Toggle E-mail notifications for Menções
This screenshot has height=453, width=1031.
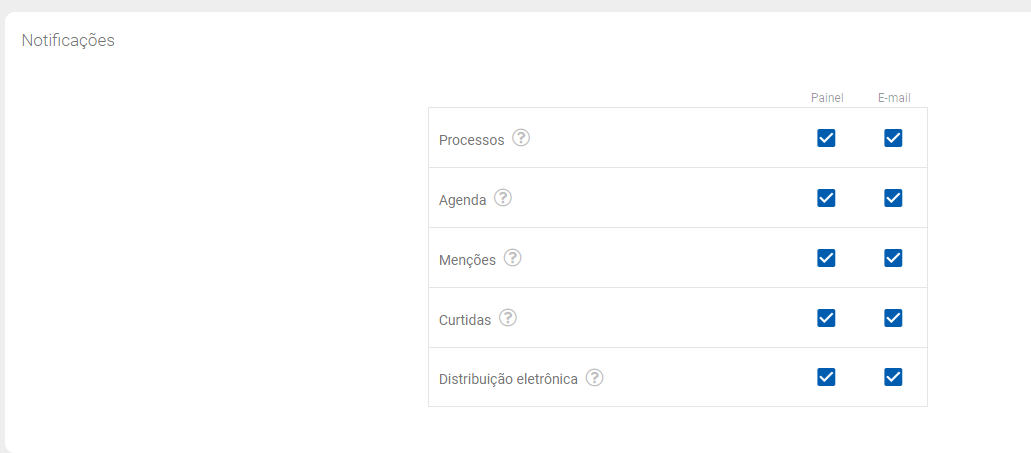pyautogui.click(x=893, y=258)
